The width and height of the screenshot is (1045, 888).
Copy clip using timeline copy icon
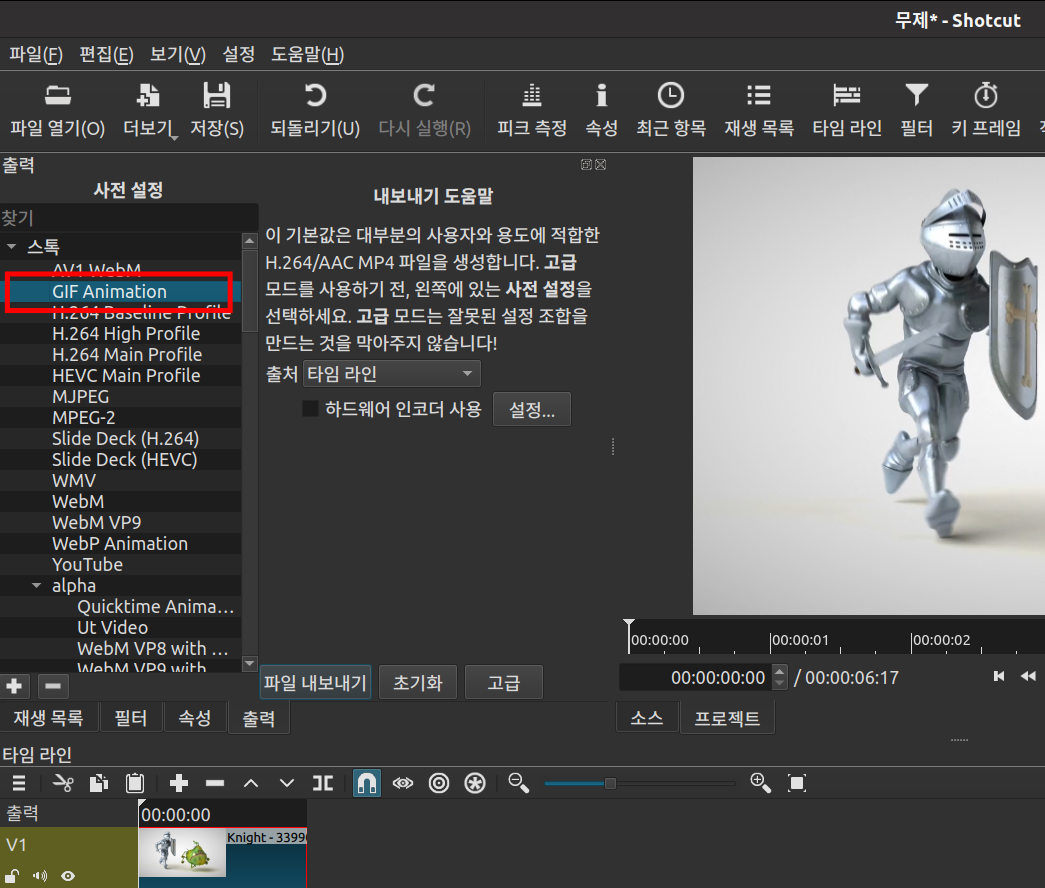coord(99,783)
